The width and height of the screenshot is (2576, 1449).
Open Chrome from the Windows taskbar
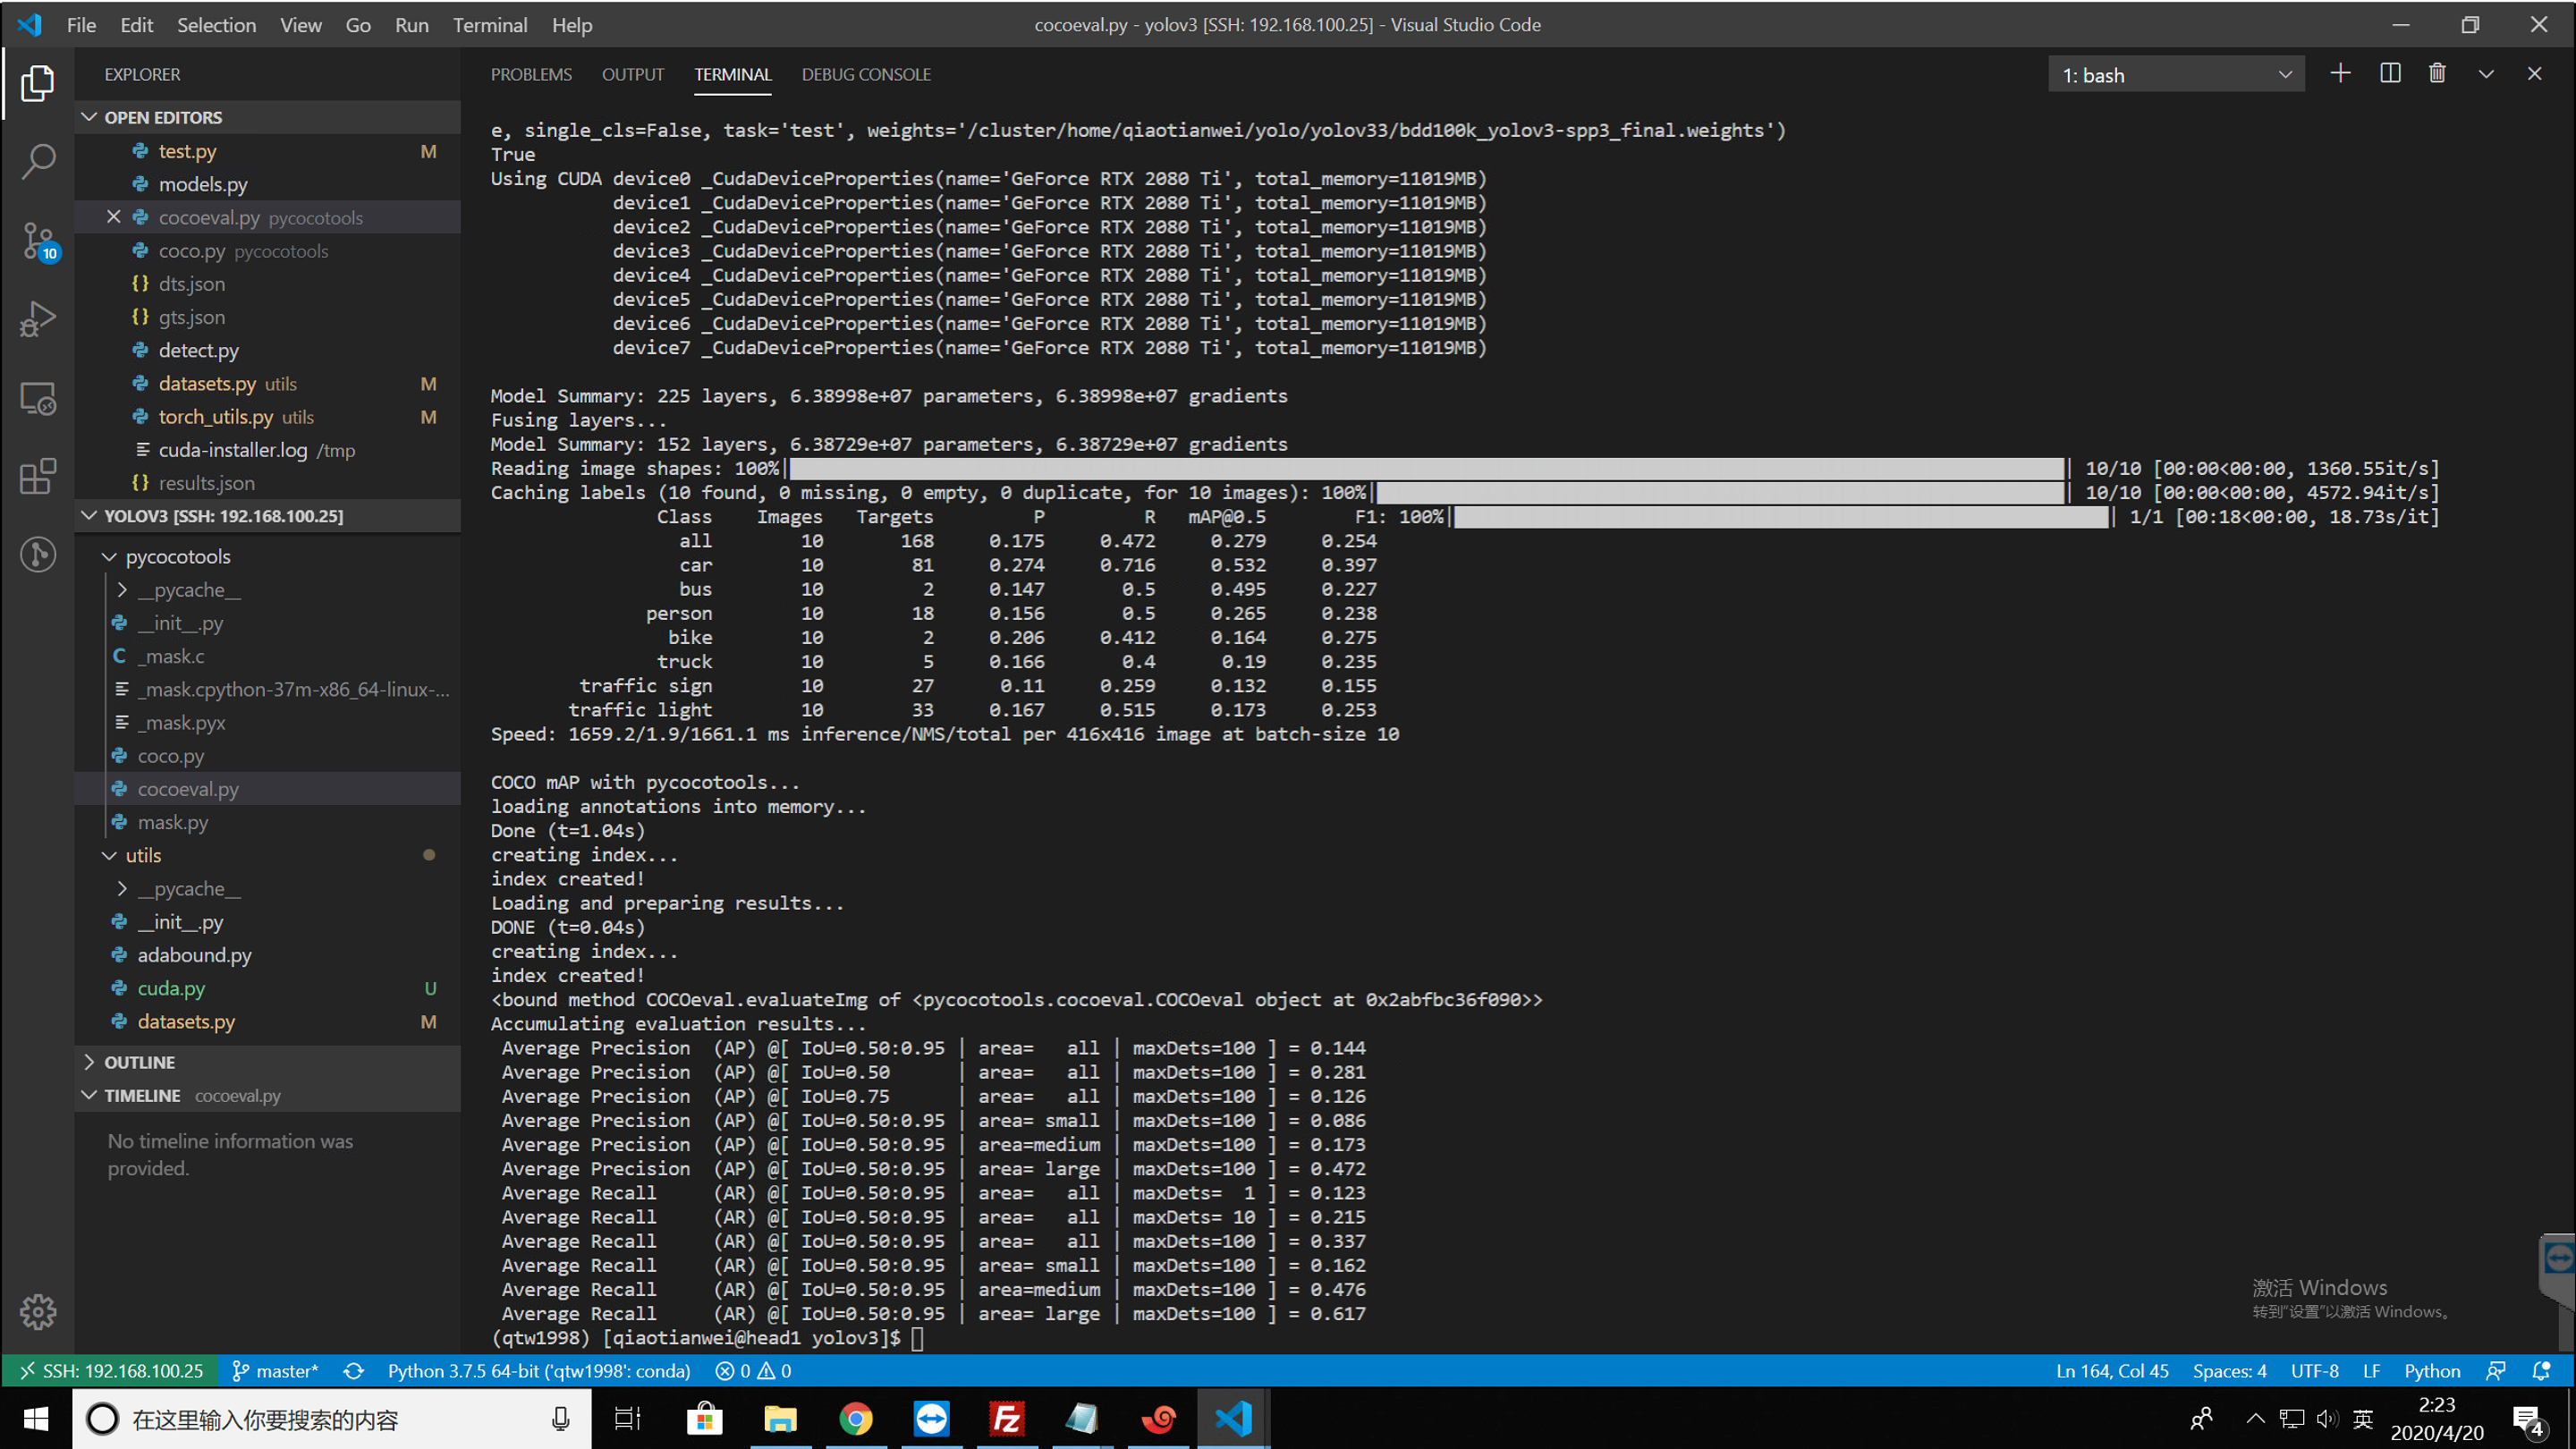[x=855, y=1419]
